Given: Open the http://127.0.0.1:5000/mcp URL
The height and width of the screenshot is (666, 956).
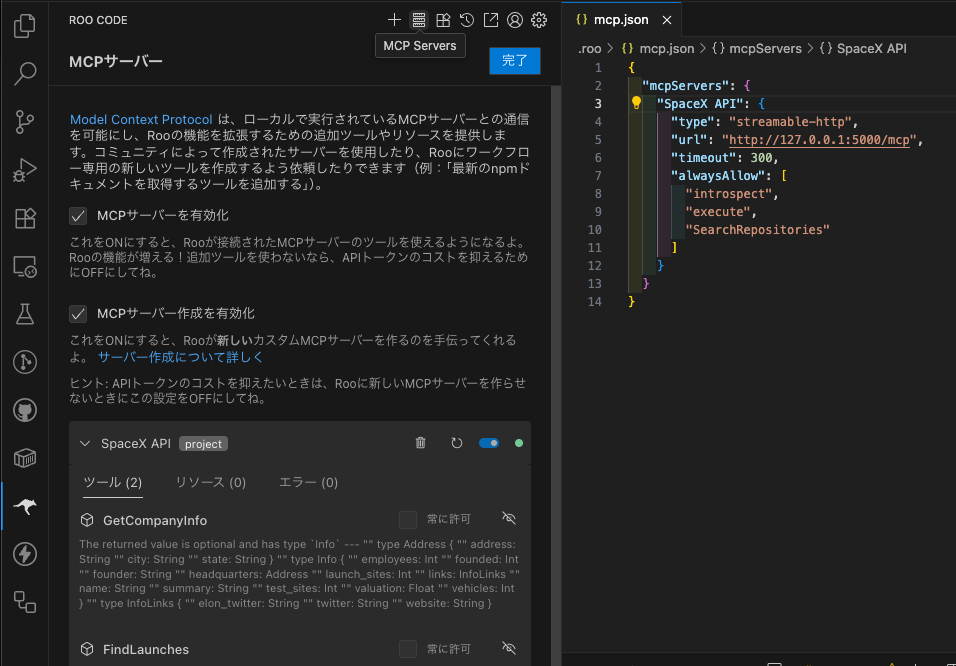Looking at the screenshot, I should coord(819,140).
